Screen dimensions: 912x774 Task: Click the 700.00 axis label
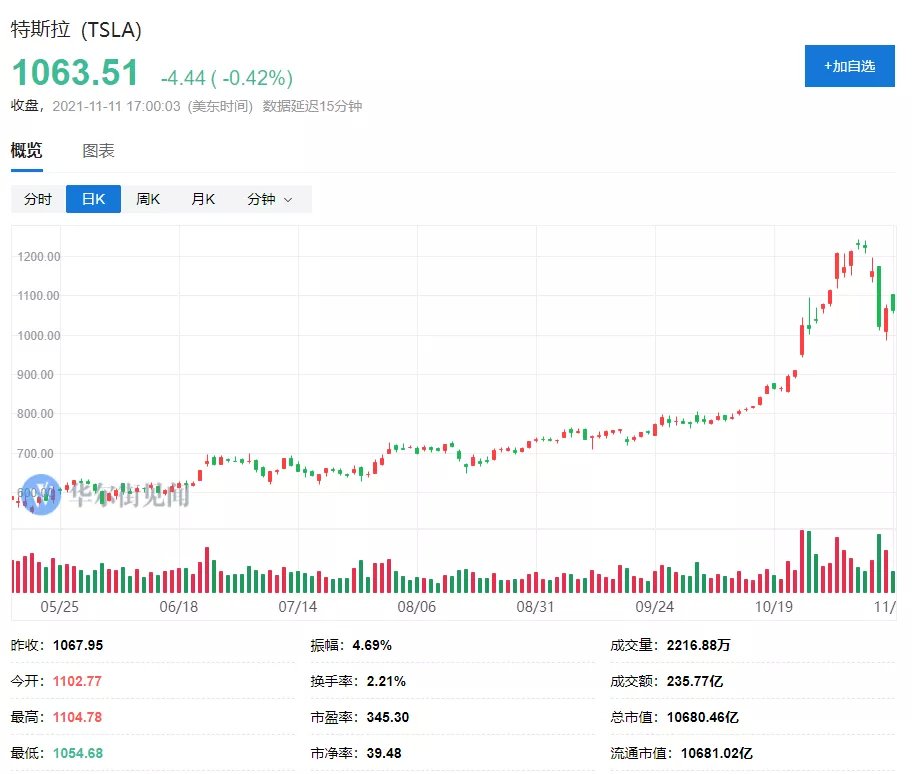(35, 453)
